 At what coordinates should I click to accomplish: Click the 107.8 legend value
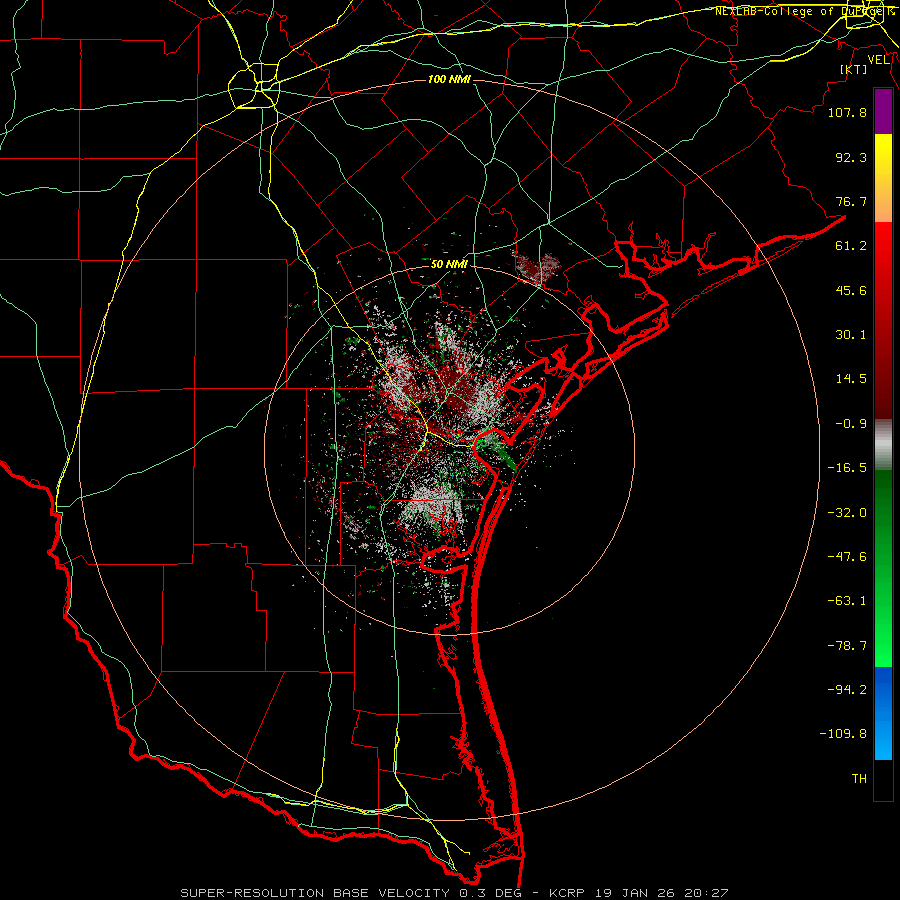[x=847, y=112]
